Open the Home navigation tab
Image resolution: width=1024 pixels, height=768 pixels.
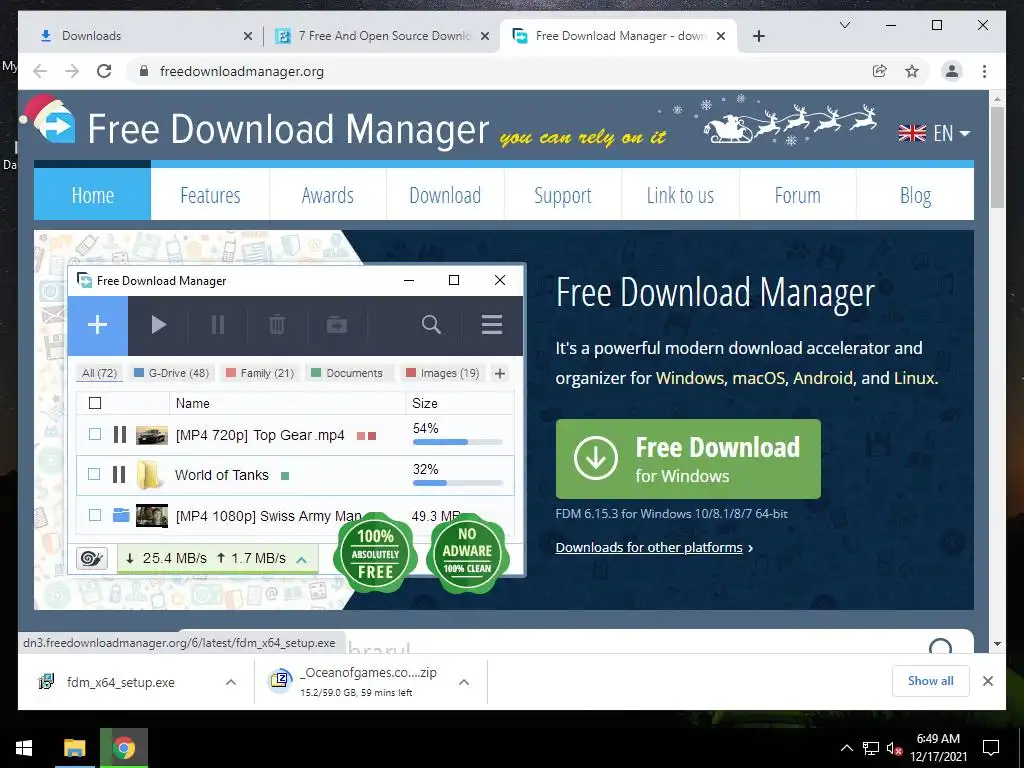[x=93, y=194]
